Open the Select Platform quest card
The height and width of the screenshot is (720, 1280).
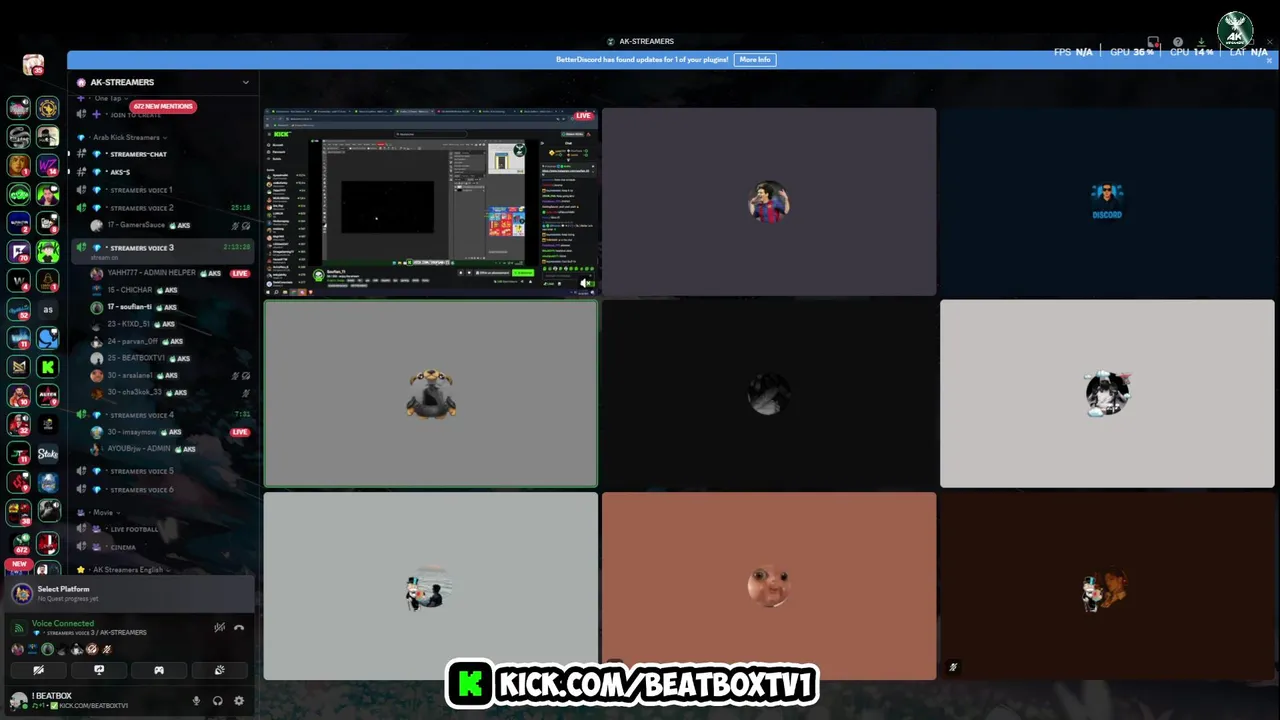click(x=129, y=594)
